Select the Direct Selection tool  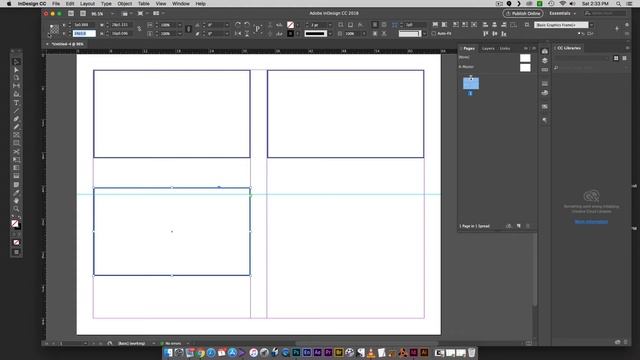[16, 70]
